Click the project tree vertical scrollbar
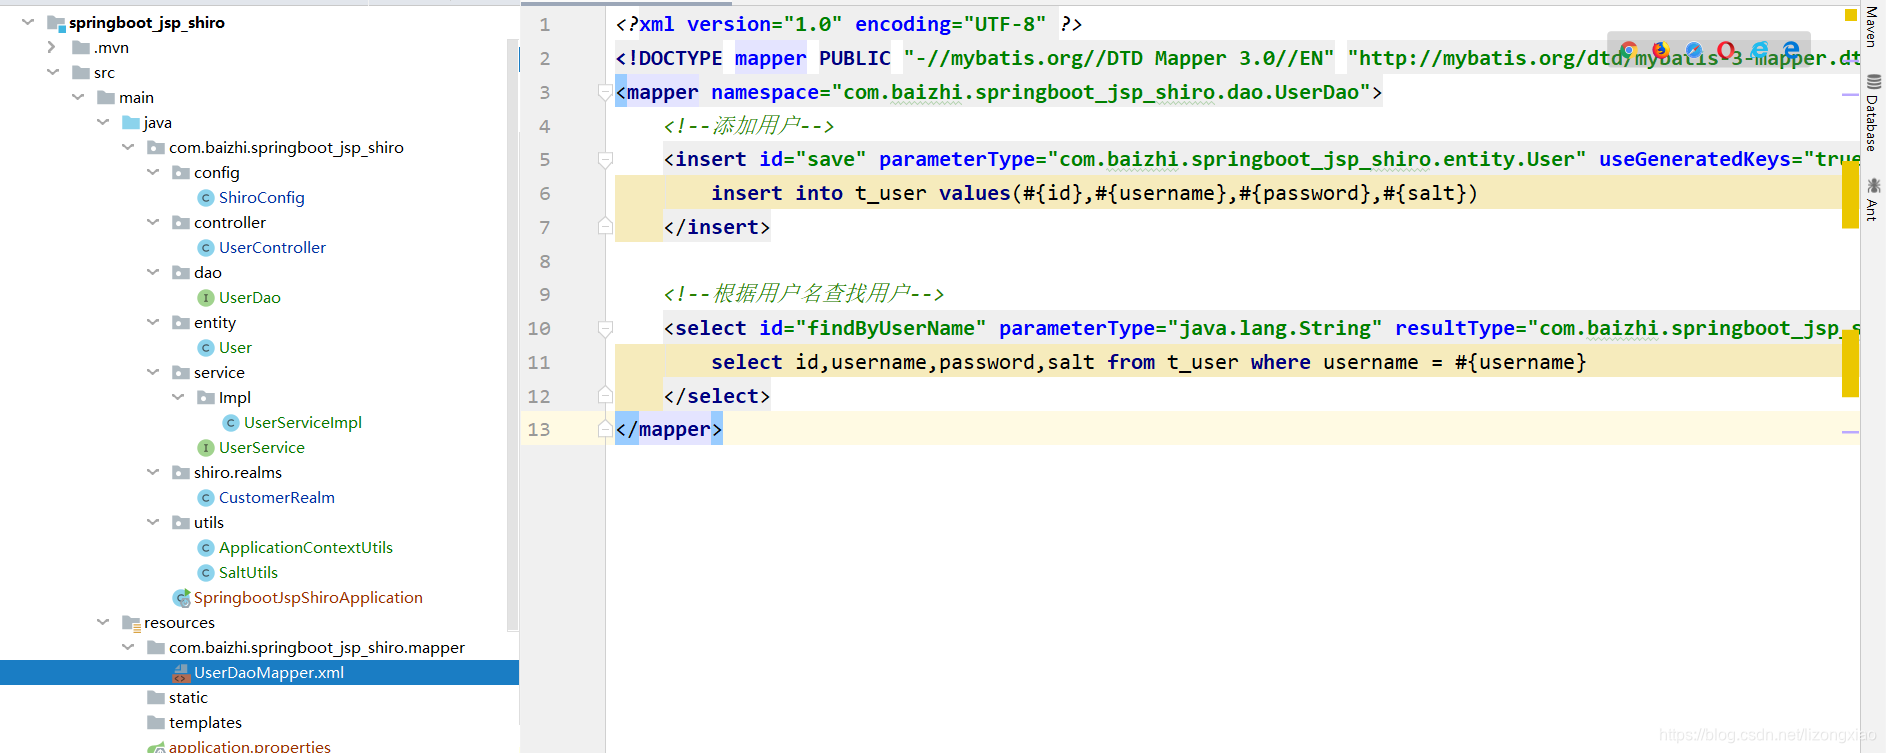Screen dimensions: 1886x753 tap(513, 335)
